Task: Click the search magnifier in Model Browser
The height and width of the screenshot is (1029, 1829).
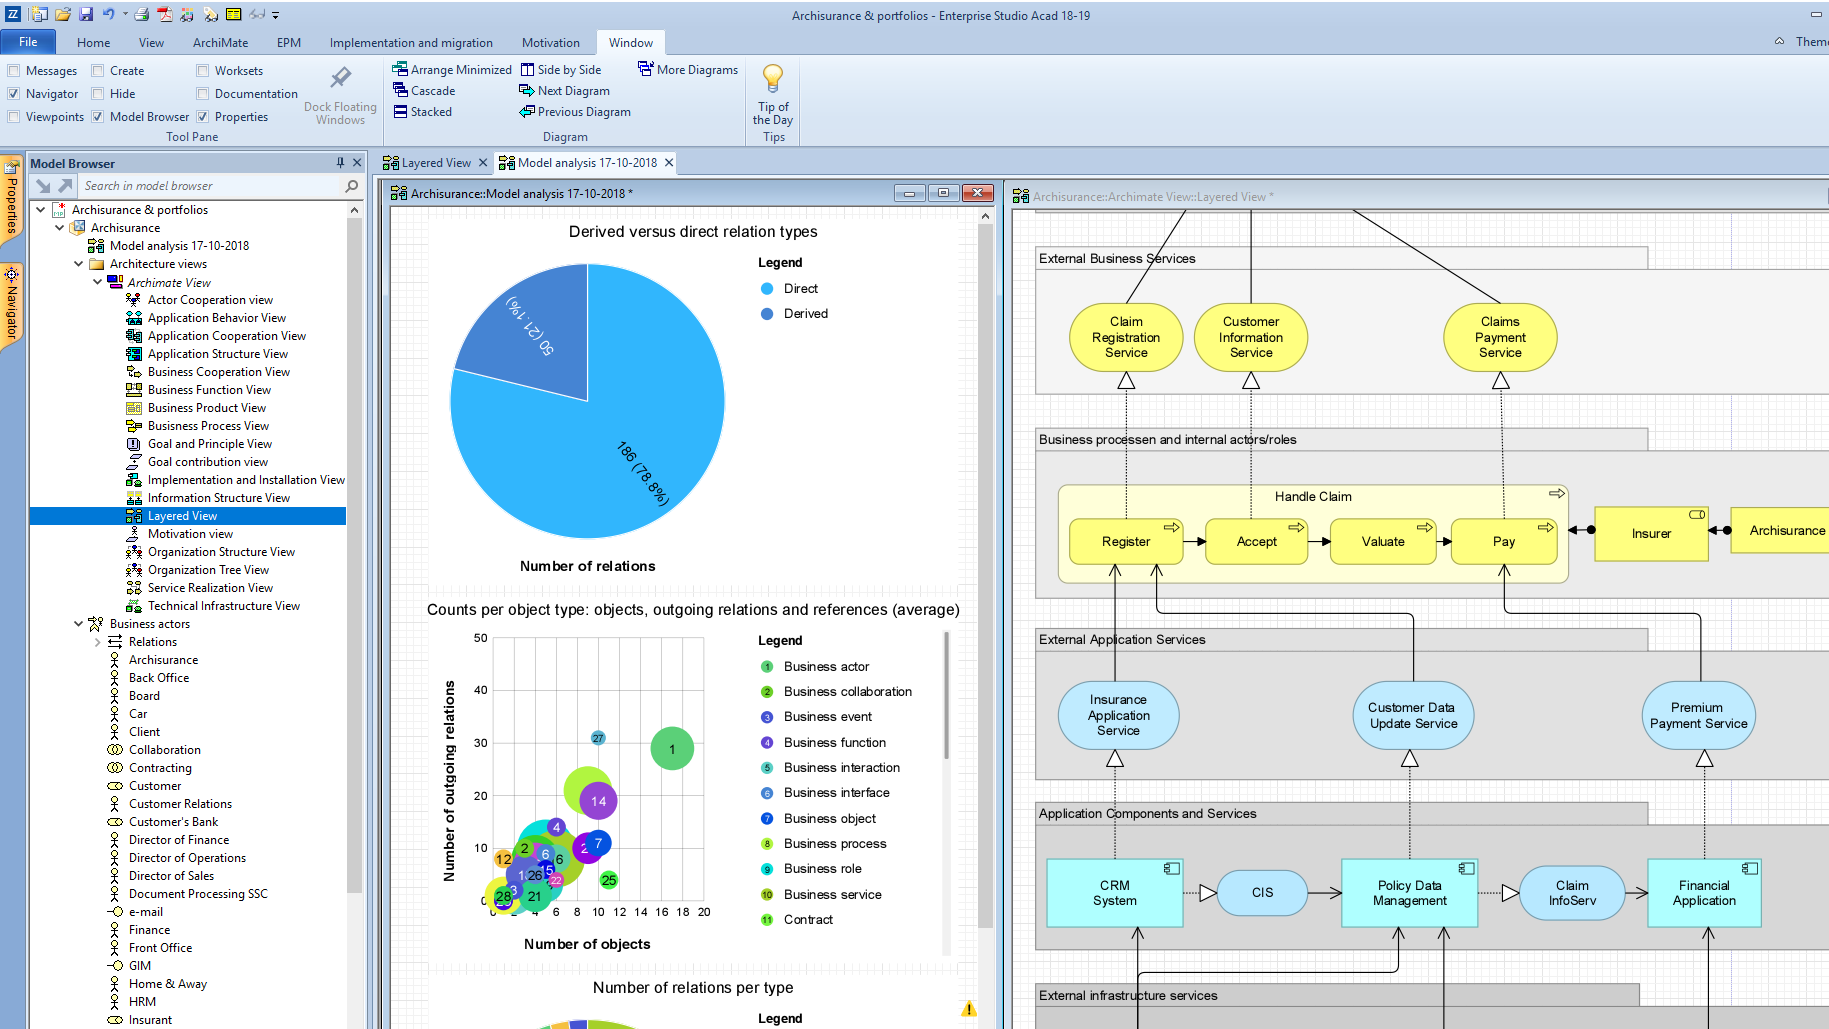Action: (x=351, y=186)
